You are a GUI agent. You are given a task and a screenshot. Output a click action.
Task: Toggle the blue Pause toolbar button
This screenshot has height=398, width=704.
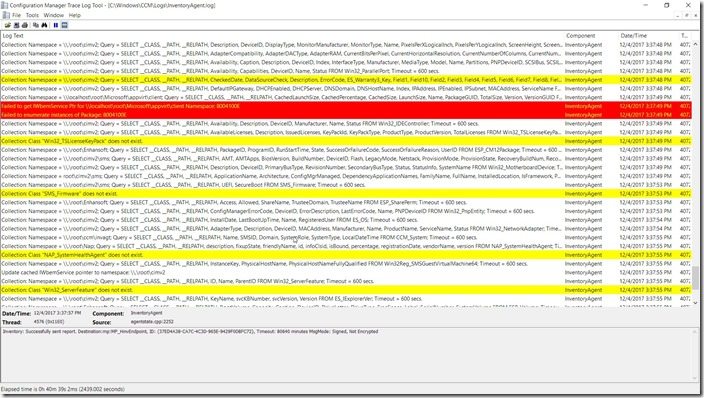(56, 25)
